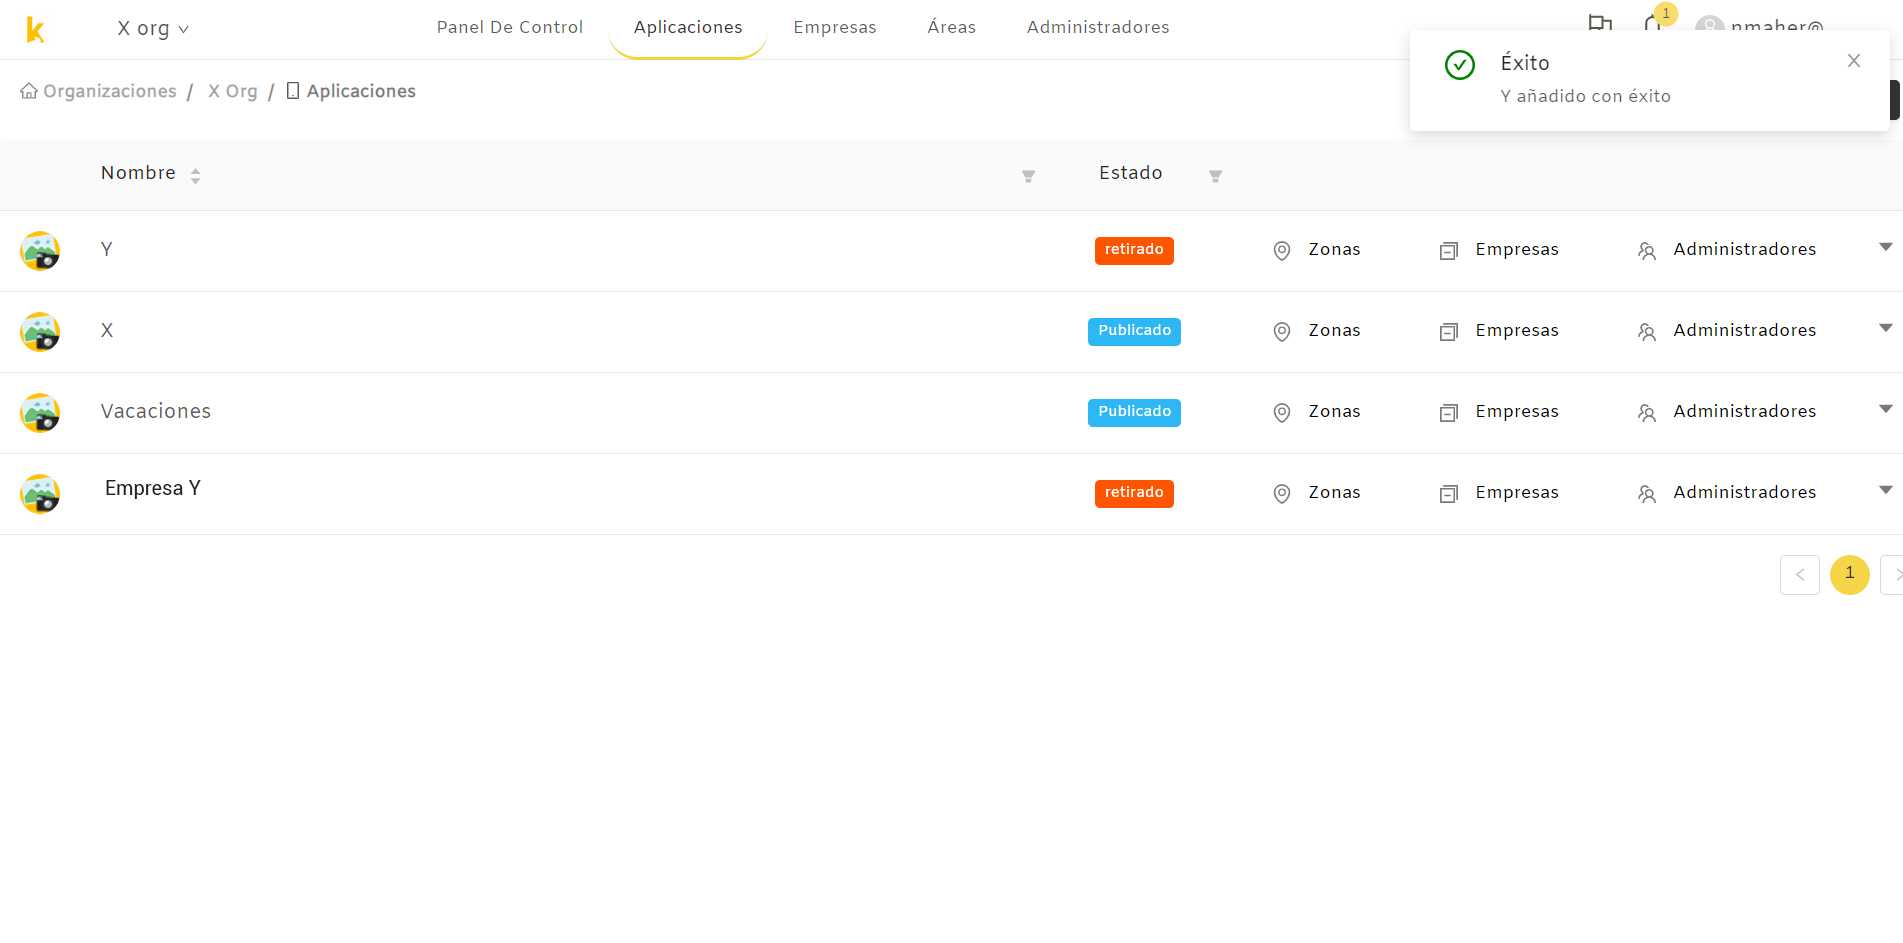Open the Administradores navigation tab

1098,28
